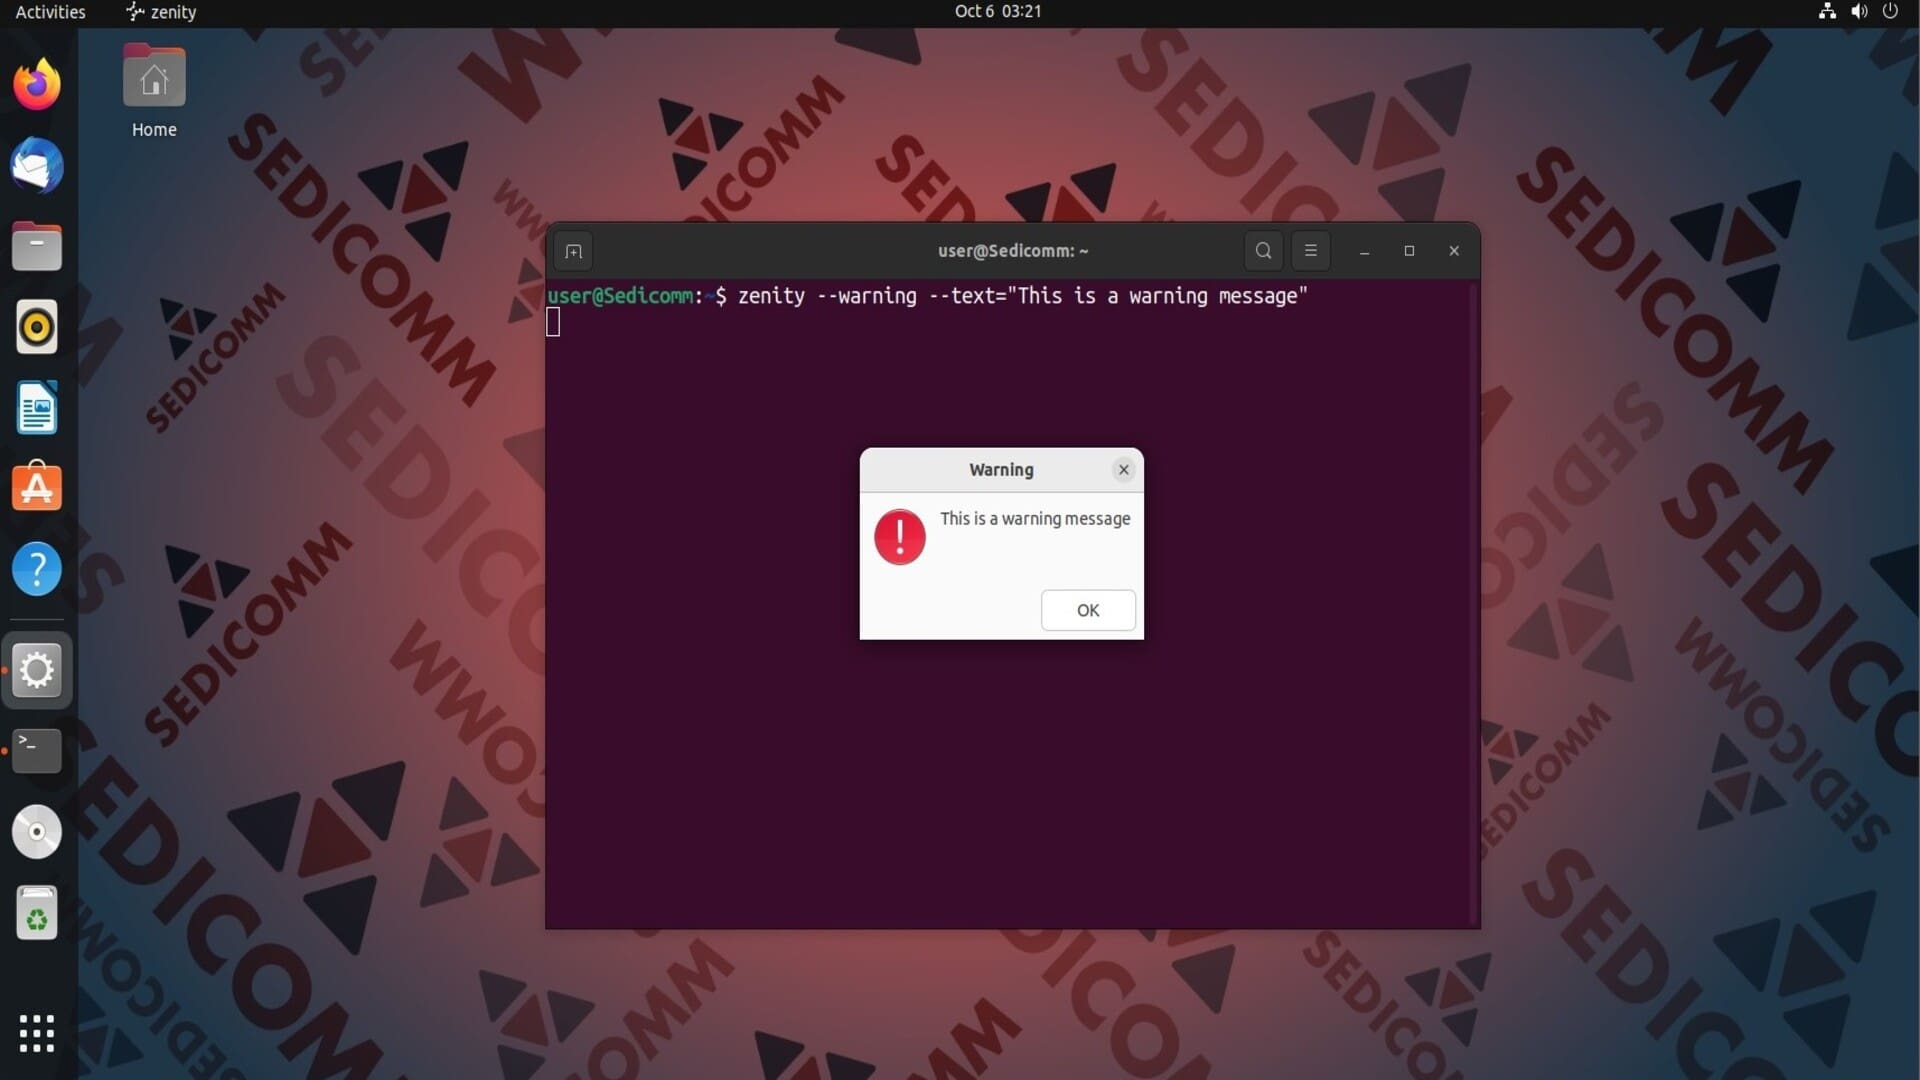
Task: Open Ubuntu Software store
Action: pyautogui.click(x=37, y=488)
